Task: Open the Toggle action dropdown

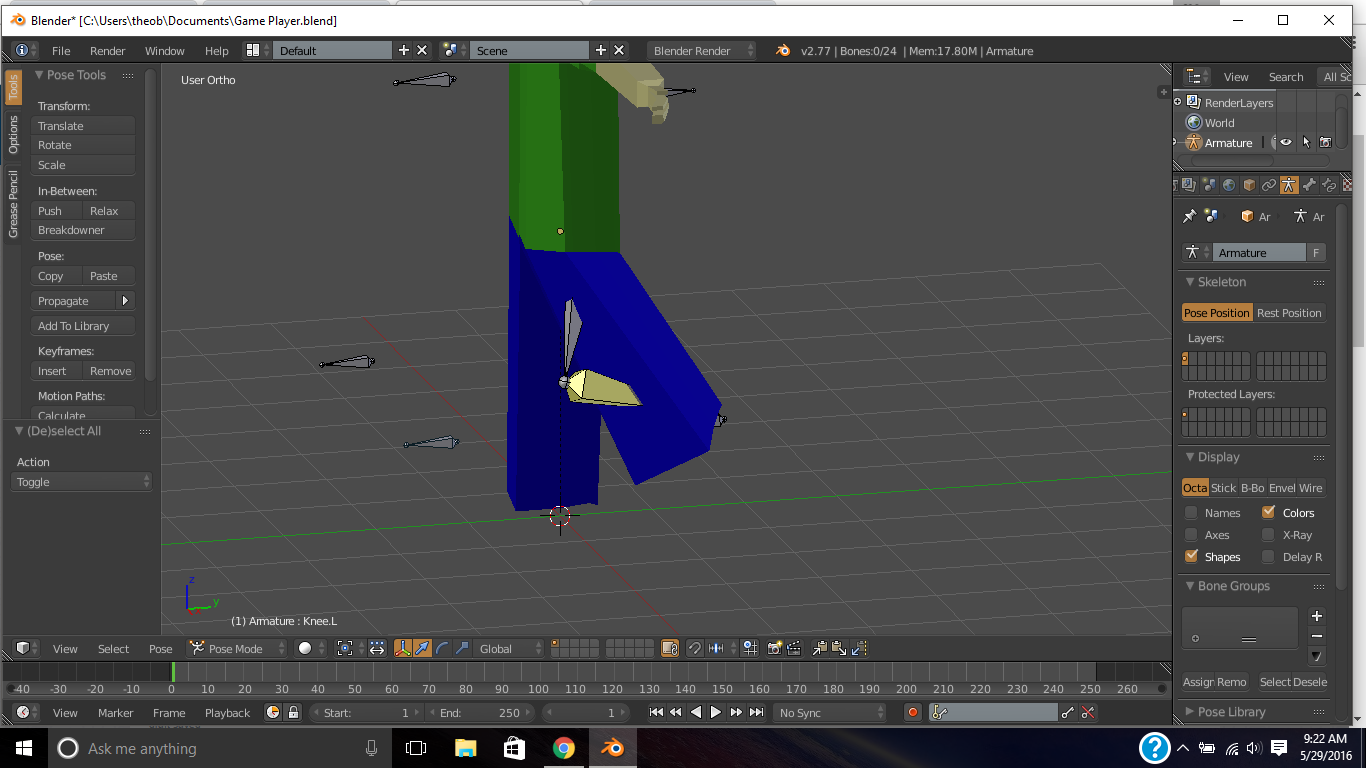Action: click(81, 482)
